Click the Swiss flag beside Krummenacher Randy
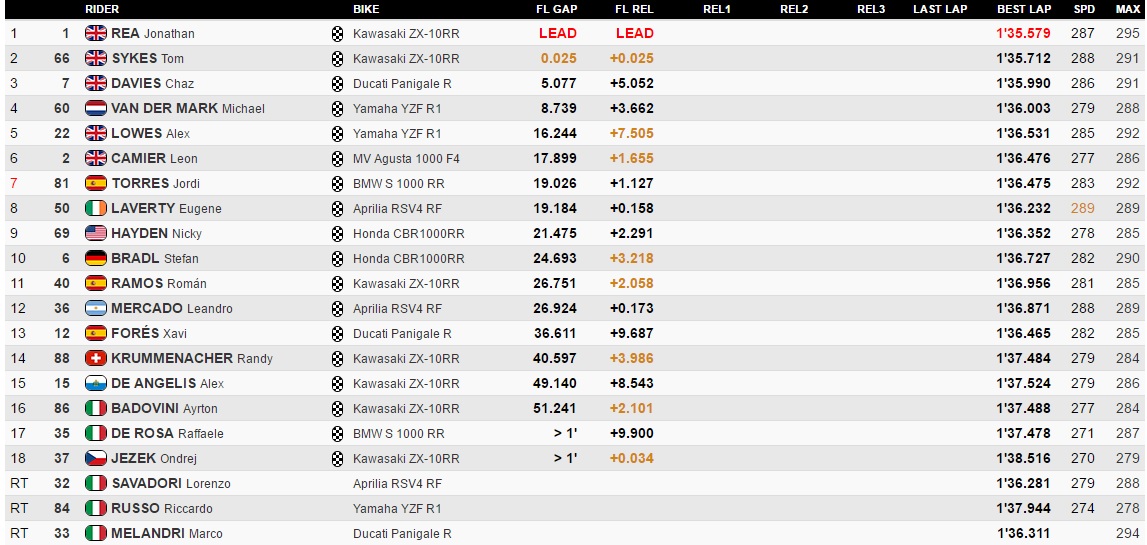The width and height of the screenshot is (1147, 545). click(96, 358)
